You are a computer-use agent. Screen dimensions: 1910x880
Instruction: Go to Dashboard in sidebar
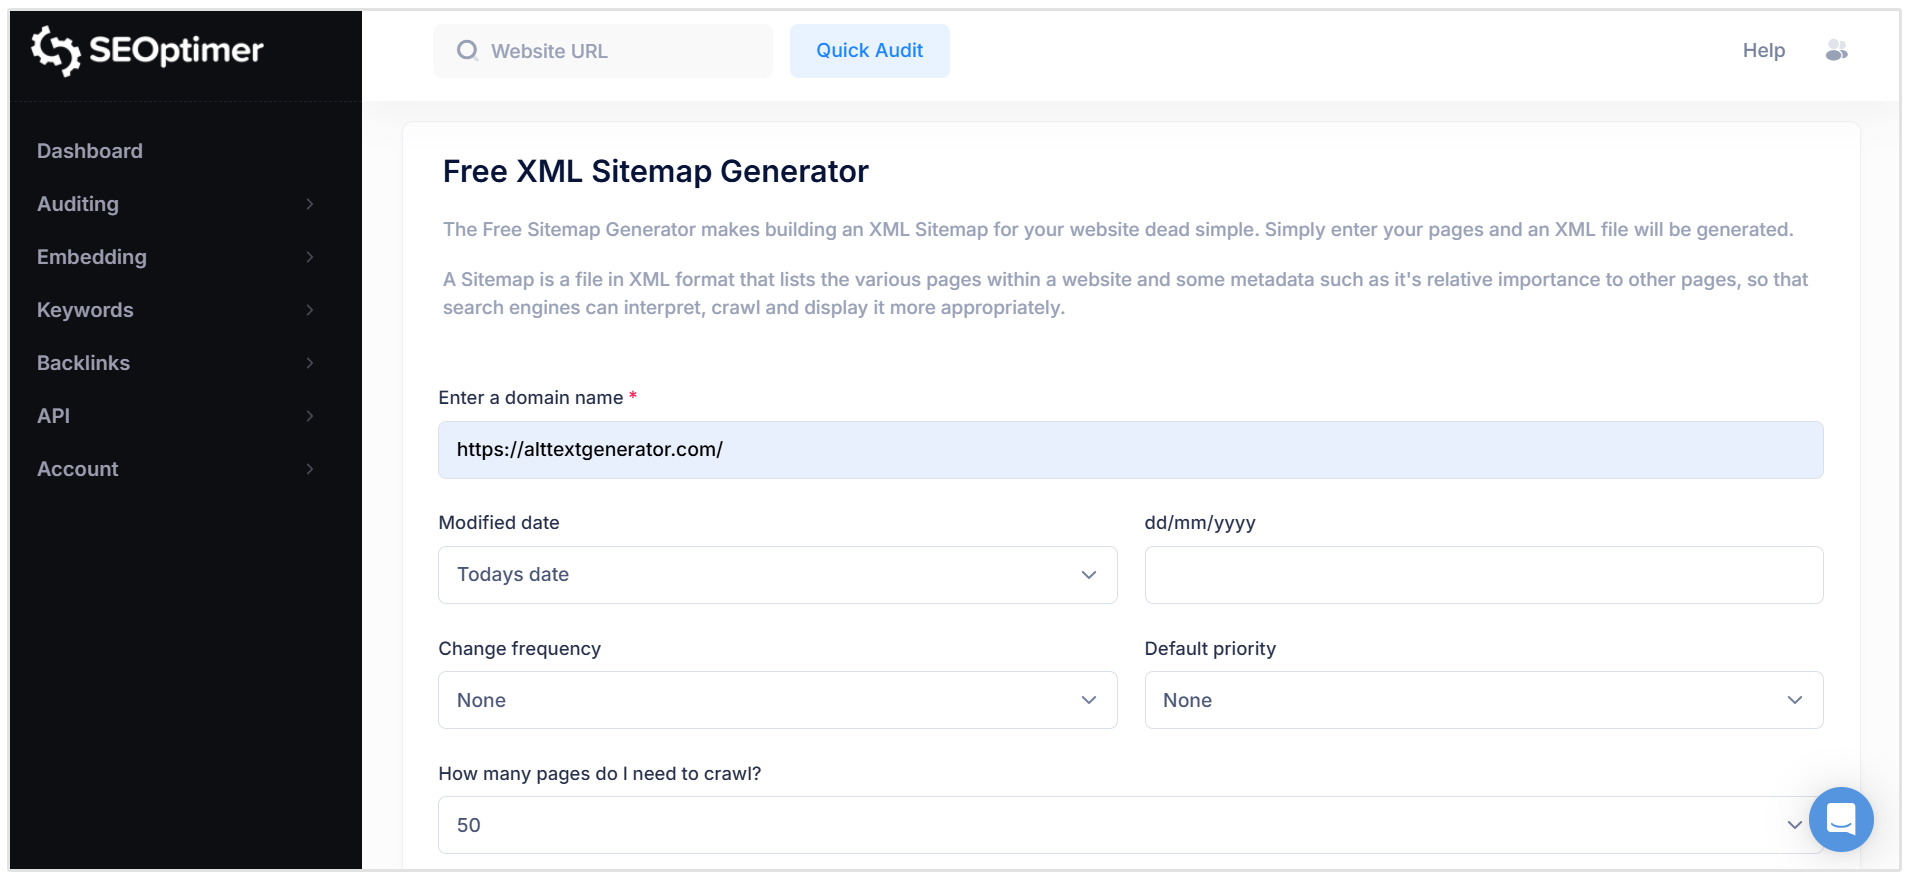coord(90,151)
